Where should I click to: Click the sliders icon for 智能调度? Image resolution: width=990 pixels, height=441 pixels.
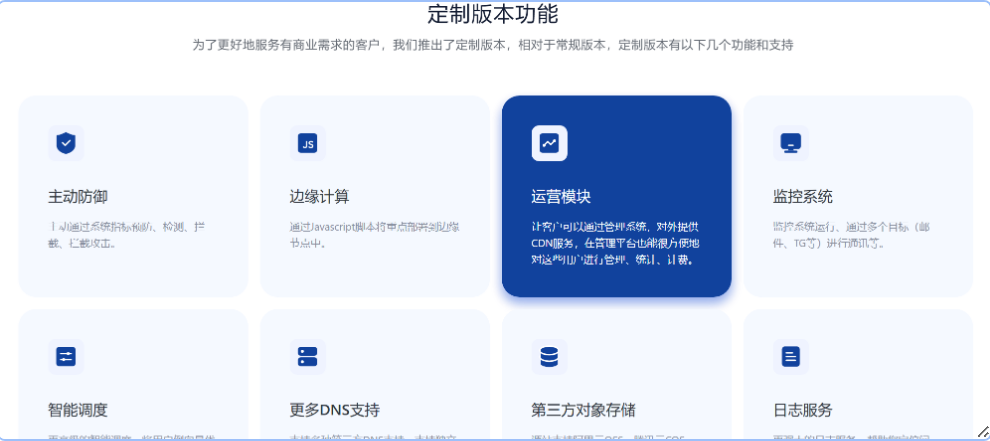[66, 356]
